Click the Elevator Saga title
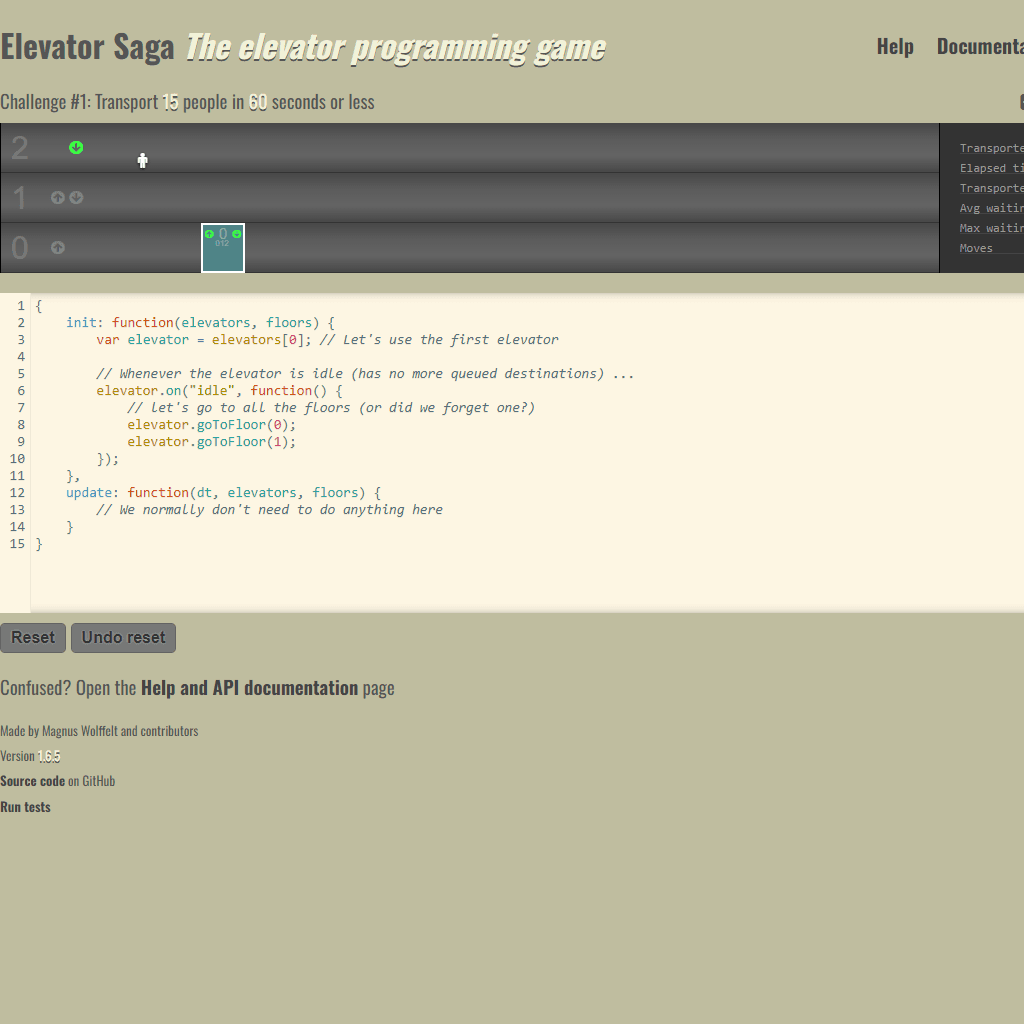The height and width of the screenshot is (1024, 1024). click(x=88, y=47)
